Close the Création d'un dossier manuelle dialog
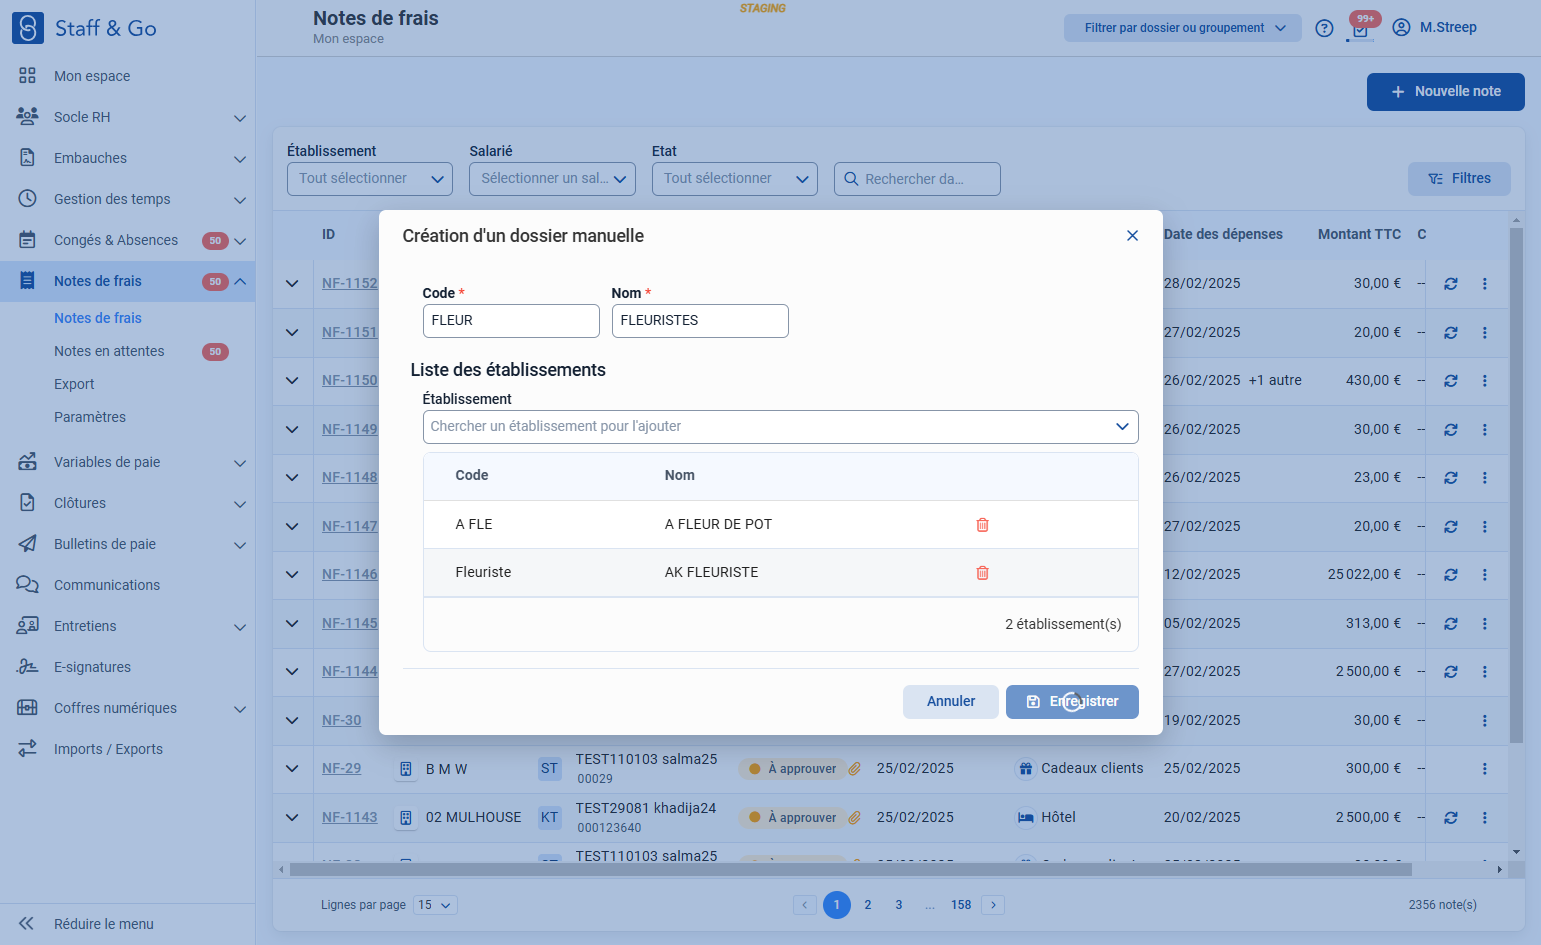The height and width of the screenshot is (945, 1541). pos(1132,236)
